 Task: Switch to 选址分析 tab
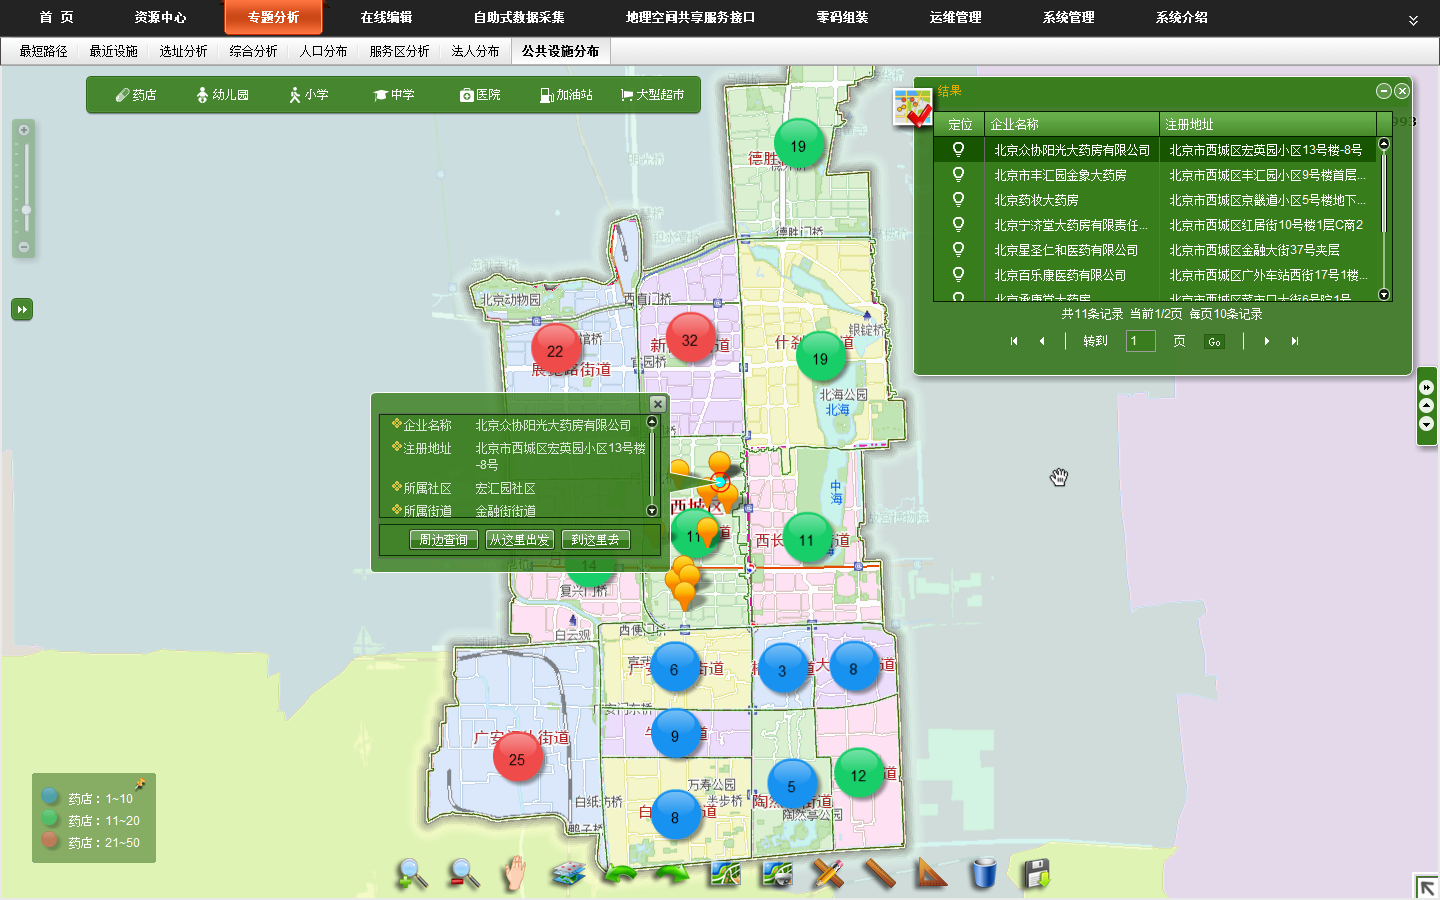coord(183,51)
